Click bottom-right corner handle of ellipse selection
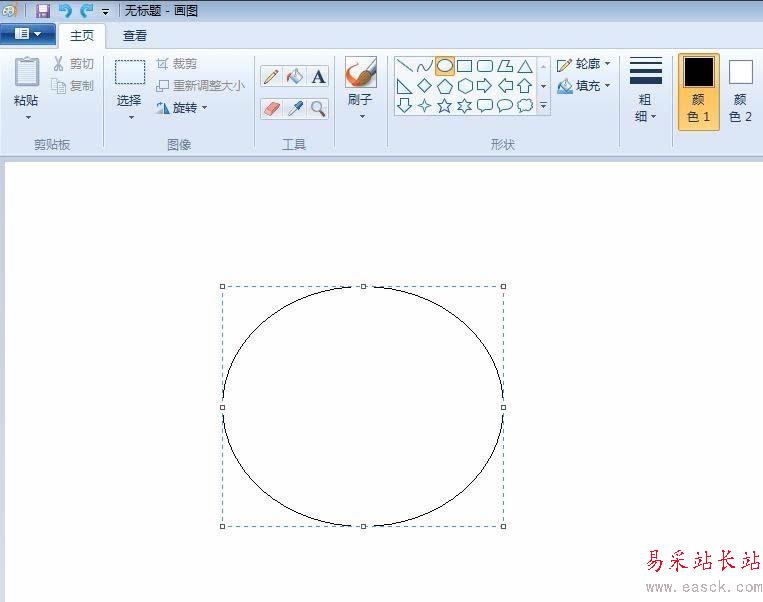The width and height of the screenshot is (763, 602). [x=503, y=526]
